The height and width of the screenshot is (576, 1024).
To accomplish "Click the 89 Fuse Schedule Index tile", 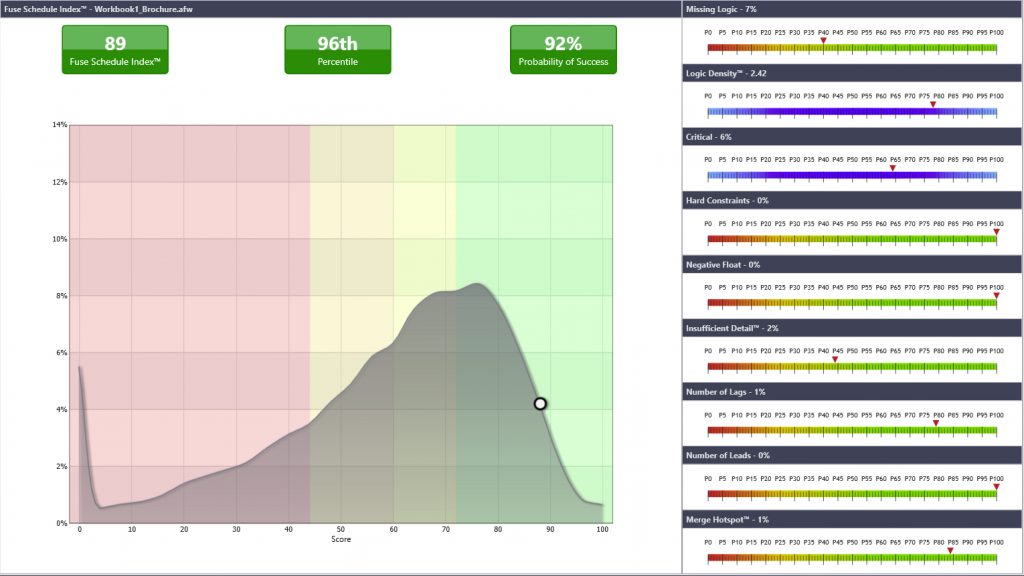I will pos(115,50).
